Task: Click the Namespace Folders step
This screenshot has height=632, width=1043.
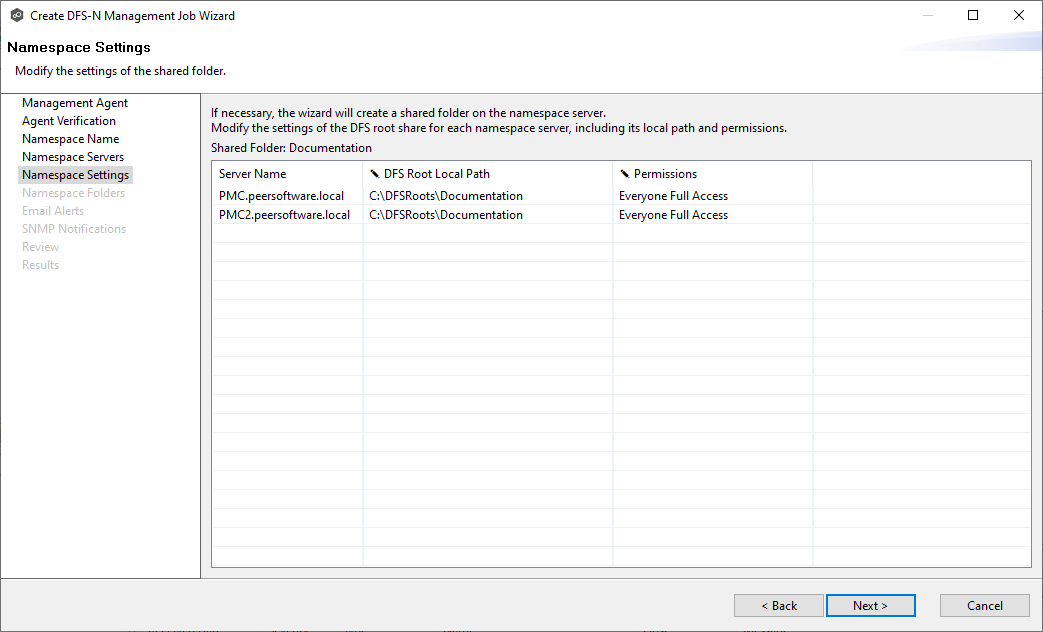Action: pos(73,192)
